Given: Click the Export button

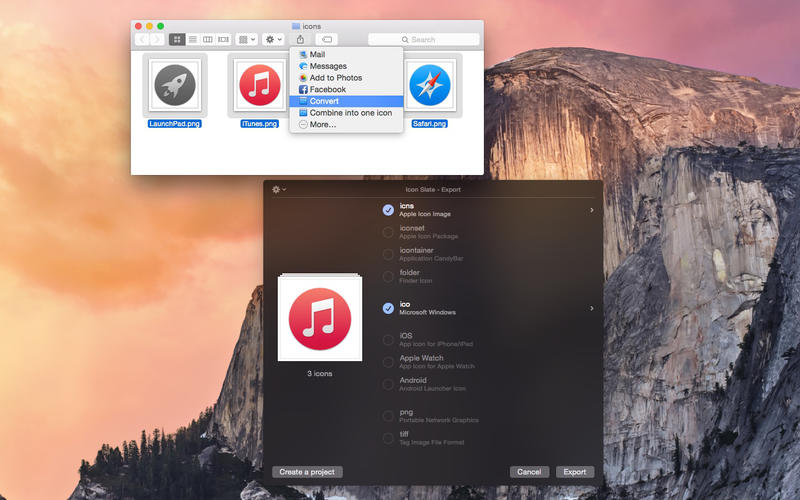Looking at the screenshot, I should tap(574, 472).
